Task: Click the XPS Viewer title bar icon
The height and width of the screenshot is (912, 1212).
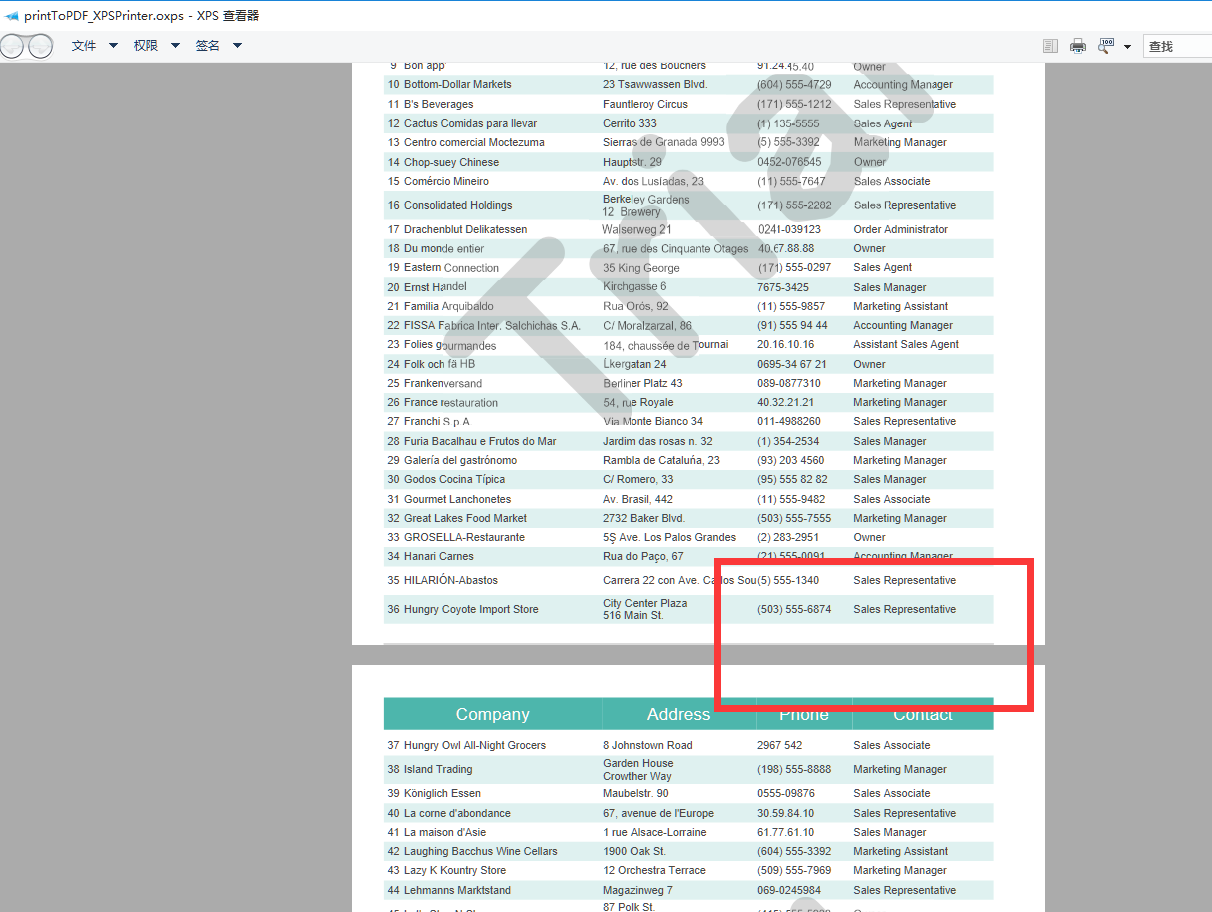Action: [x=12, y=16]
